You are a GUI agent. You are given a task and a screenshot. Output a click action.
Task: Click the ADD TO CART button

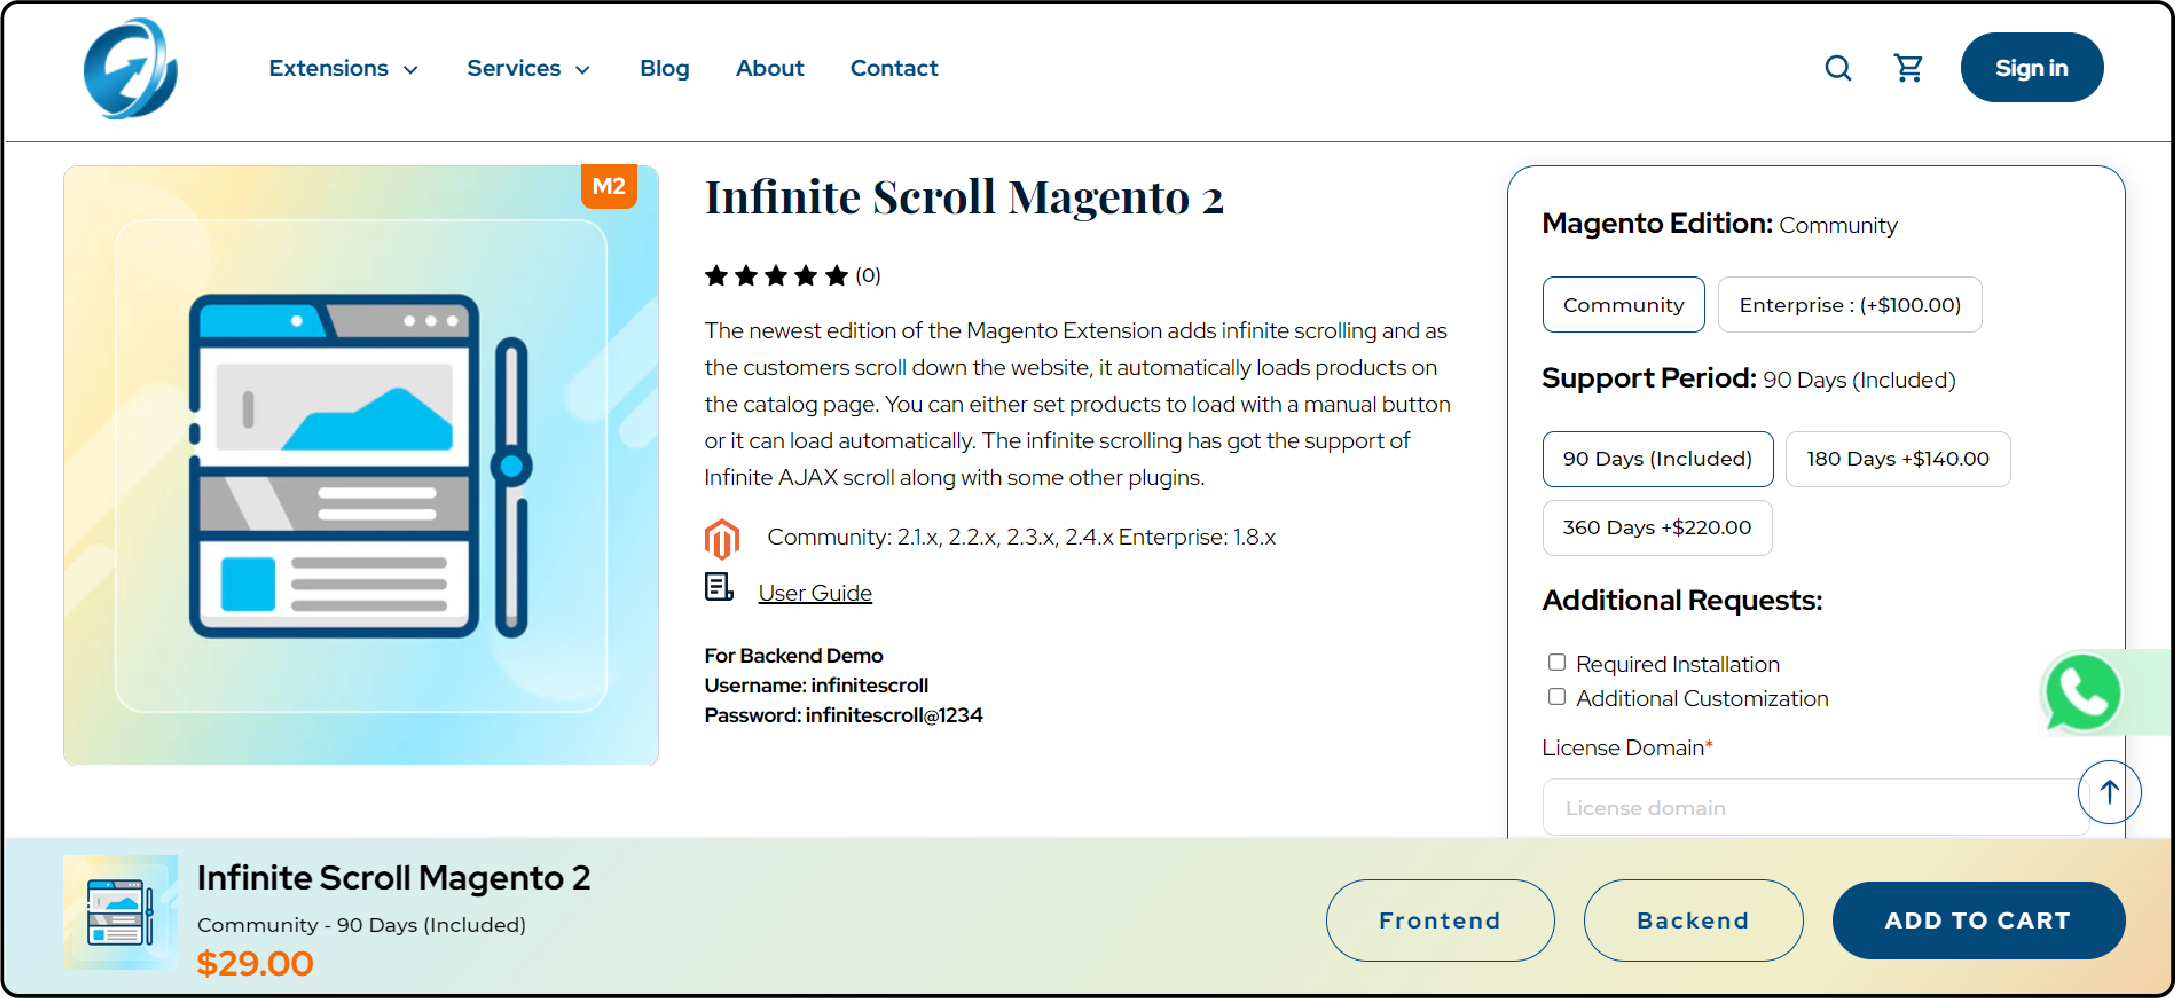pyautogui.click(x=1977, y=920)
